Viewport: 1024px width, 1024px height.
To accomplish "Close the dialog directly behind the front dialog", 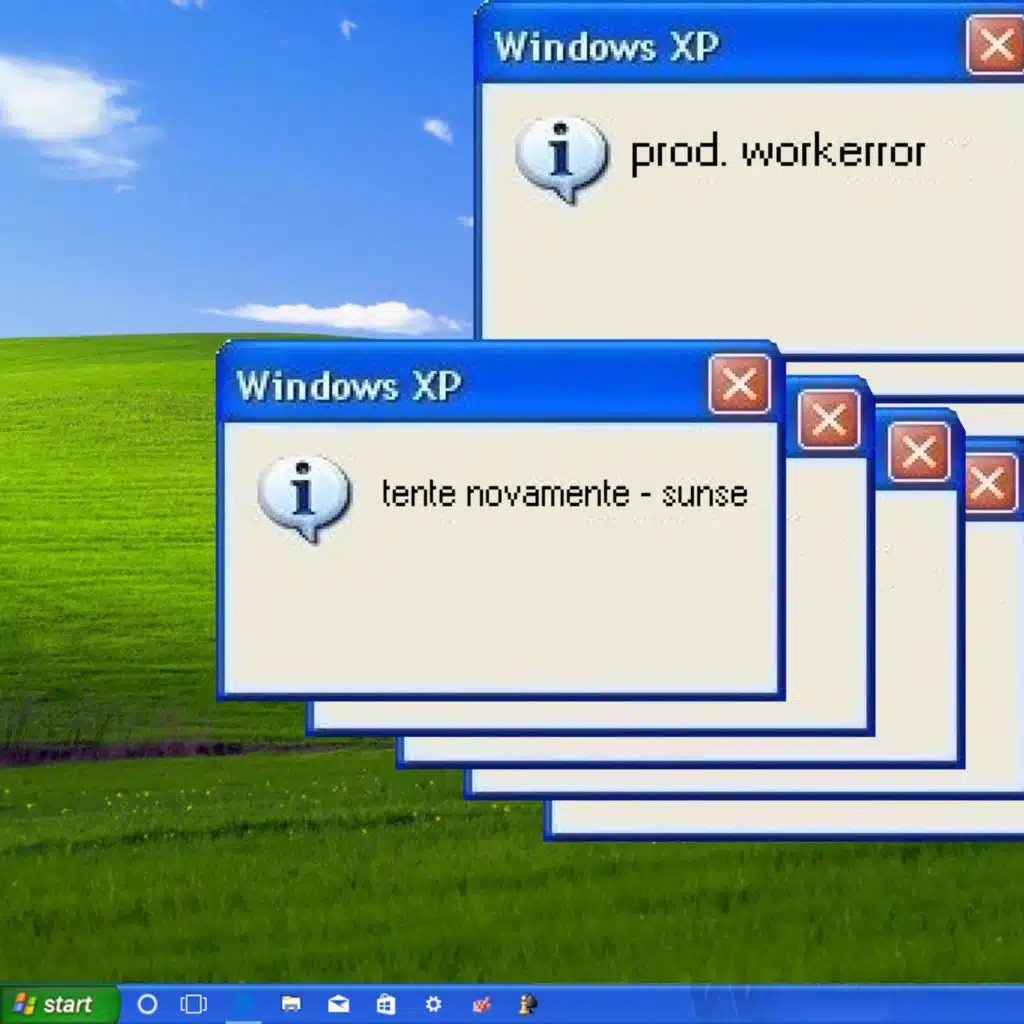I will (829, 419).
